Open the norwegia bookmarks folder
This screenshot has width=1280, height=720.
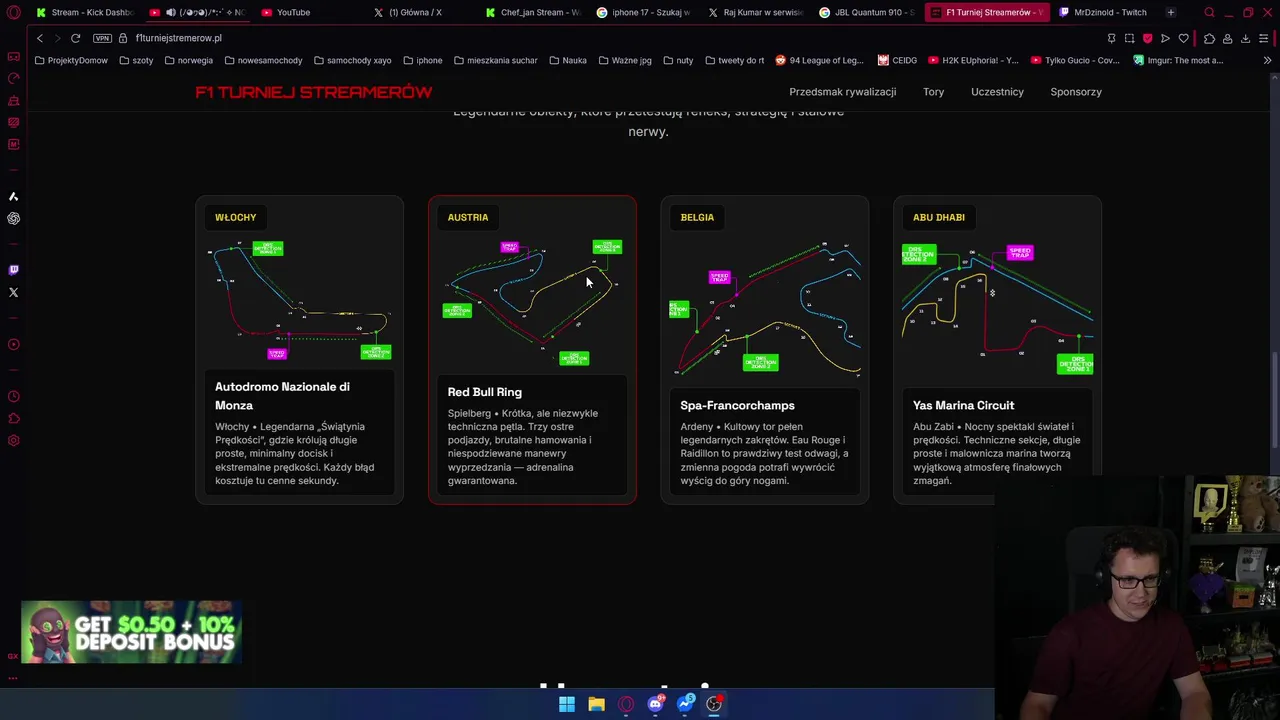tap(189, 60)
